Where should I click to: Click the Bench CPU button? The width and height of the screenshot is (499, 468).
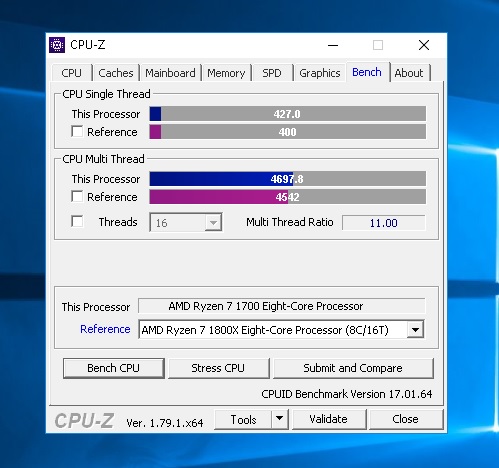pos(114,368)
